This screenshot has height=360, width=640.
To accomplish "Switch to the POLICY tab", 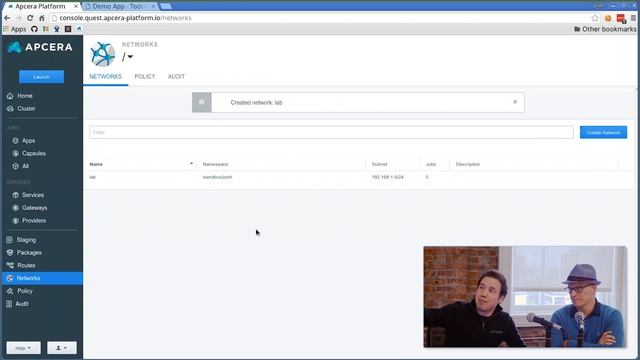I will [145, 76].
